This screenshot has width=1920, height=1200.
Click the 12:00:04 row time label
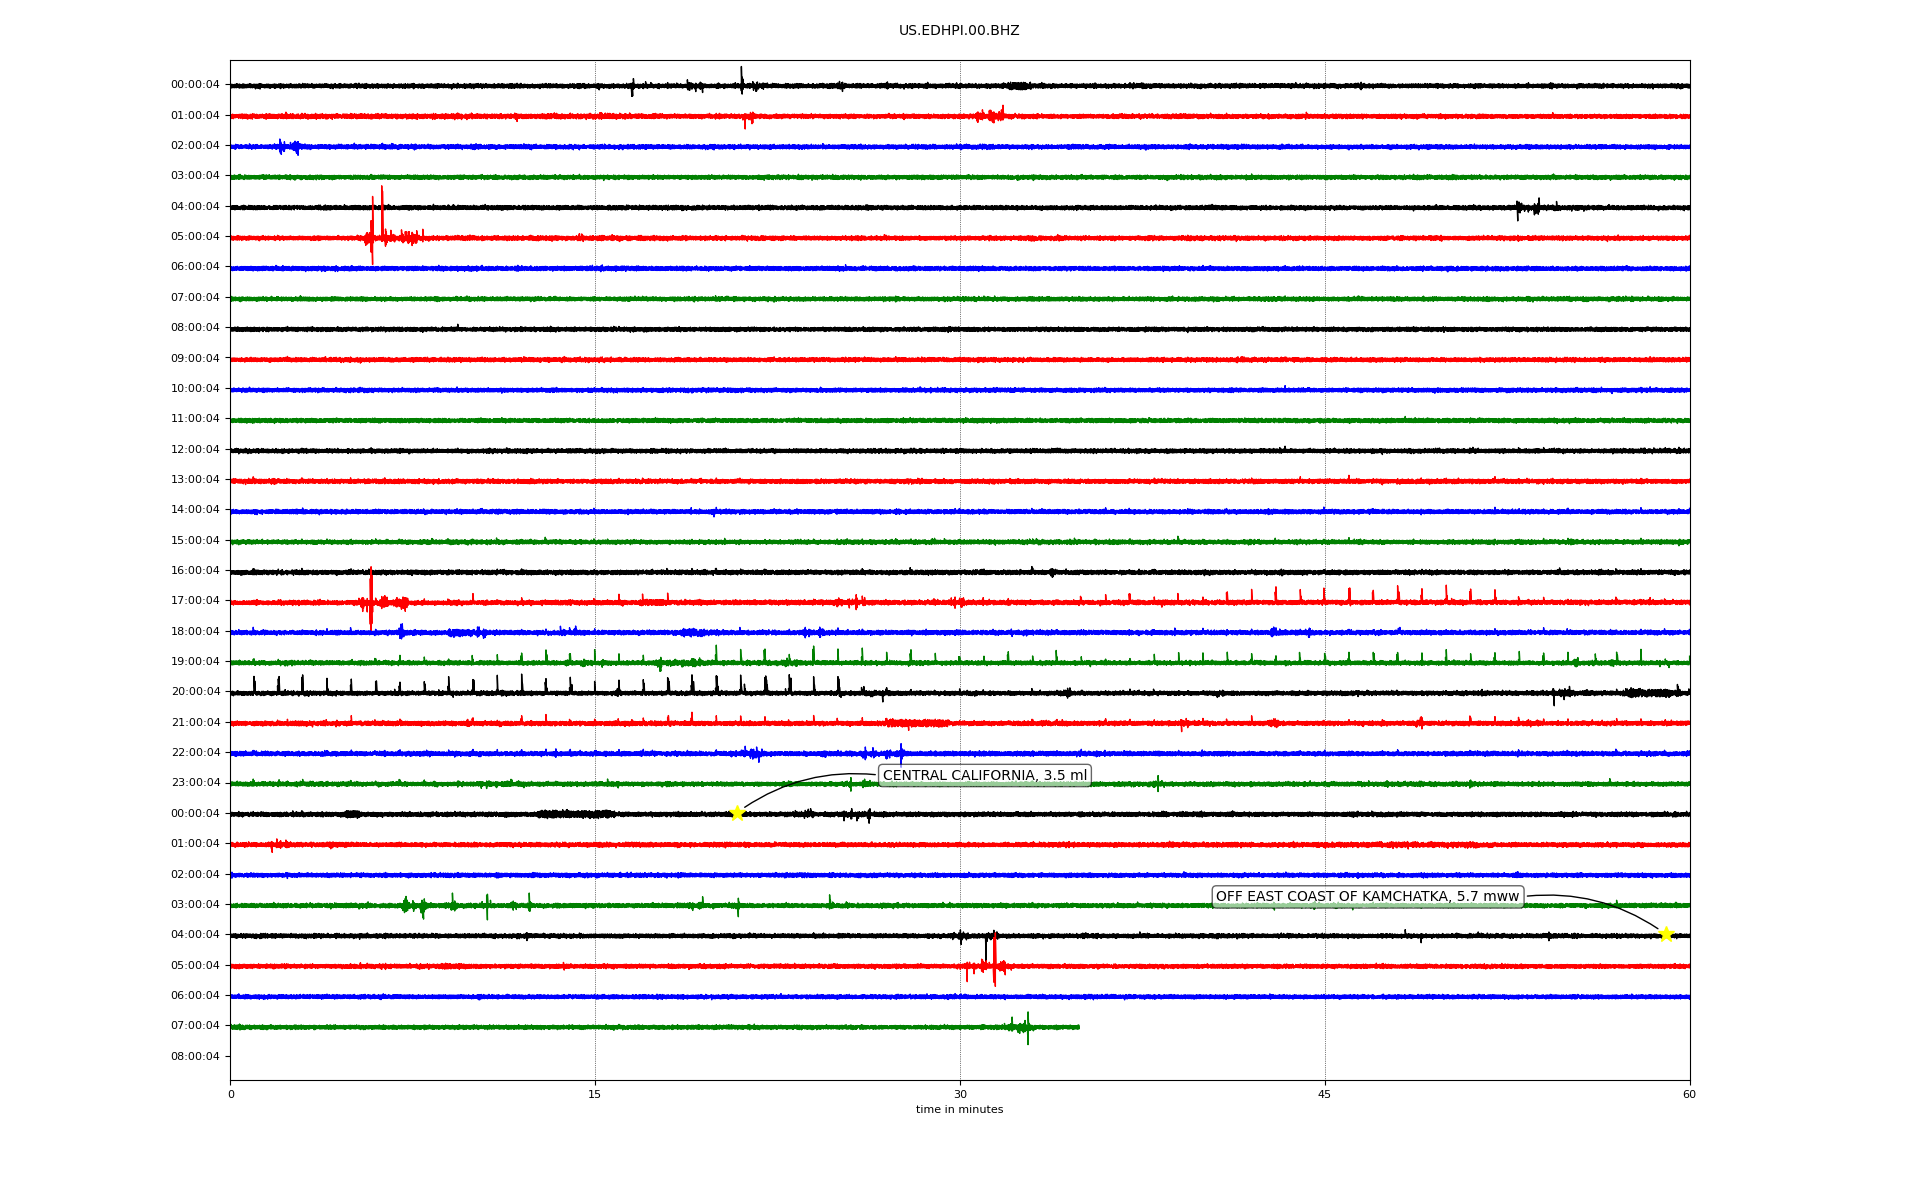tap(195, 449)
